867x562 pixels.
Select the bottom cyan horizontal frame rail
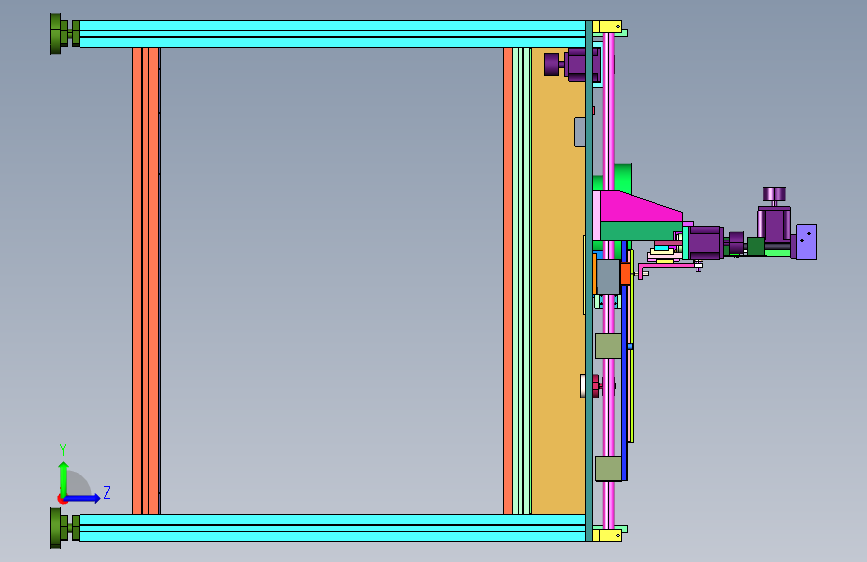[x=332, y=528]
